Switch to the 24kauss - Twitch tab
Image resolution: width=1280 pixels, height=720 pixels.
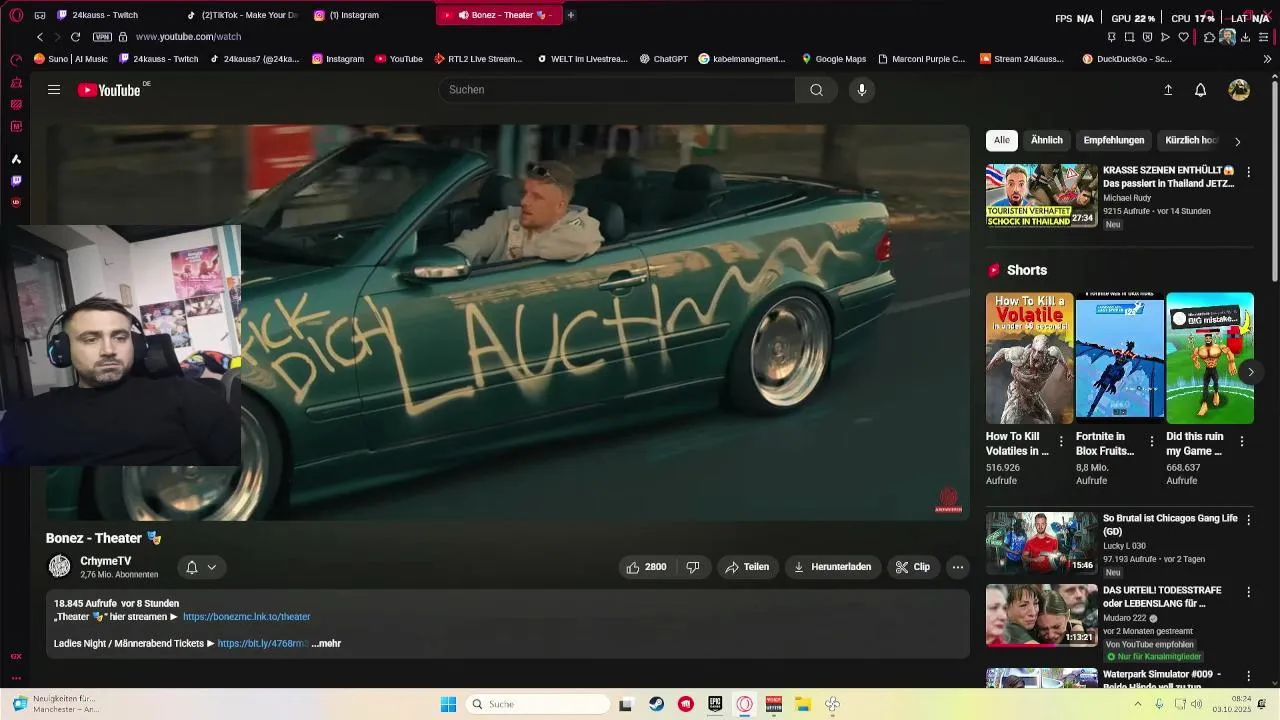click(x=105, y=15)
